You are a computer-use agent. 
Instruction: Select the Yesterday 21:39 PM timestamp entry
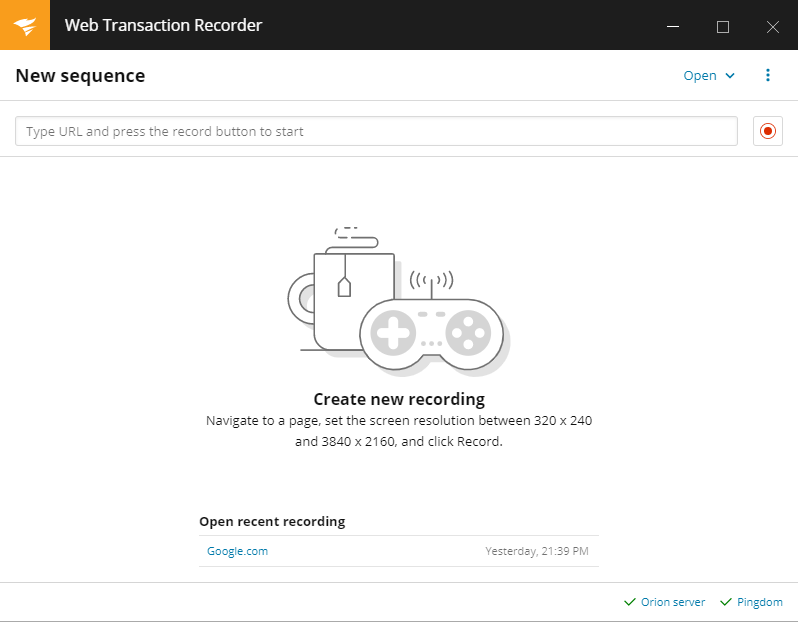click(x=537, y=551)
